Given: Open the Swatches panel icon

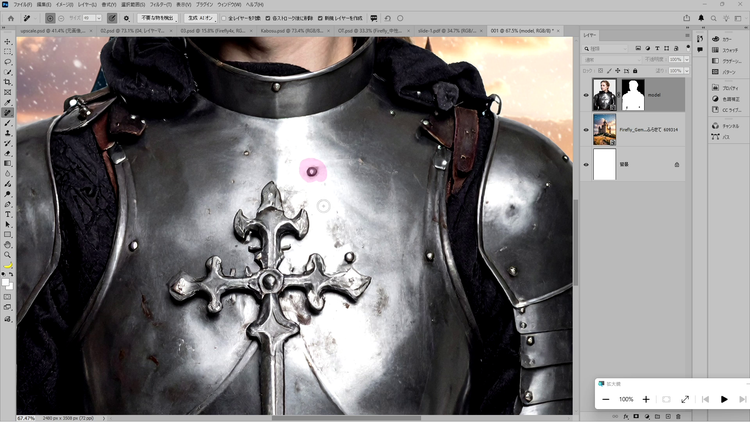Looking at the screenshot, I should [728, 49].
